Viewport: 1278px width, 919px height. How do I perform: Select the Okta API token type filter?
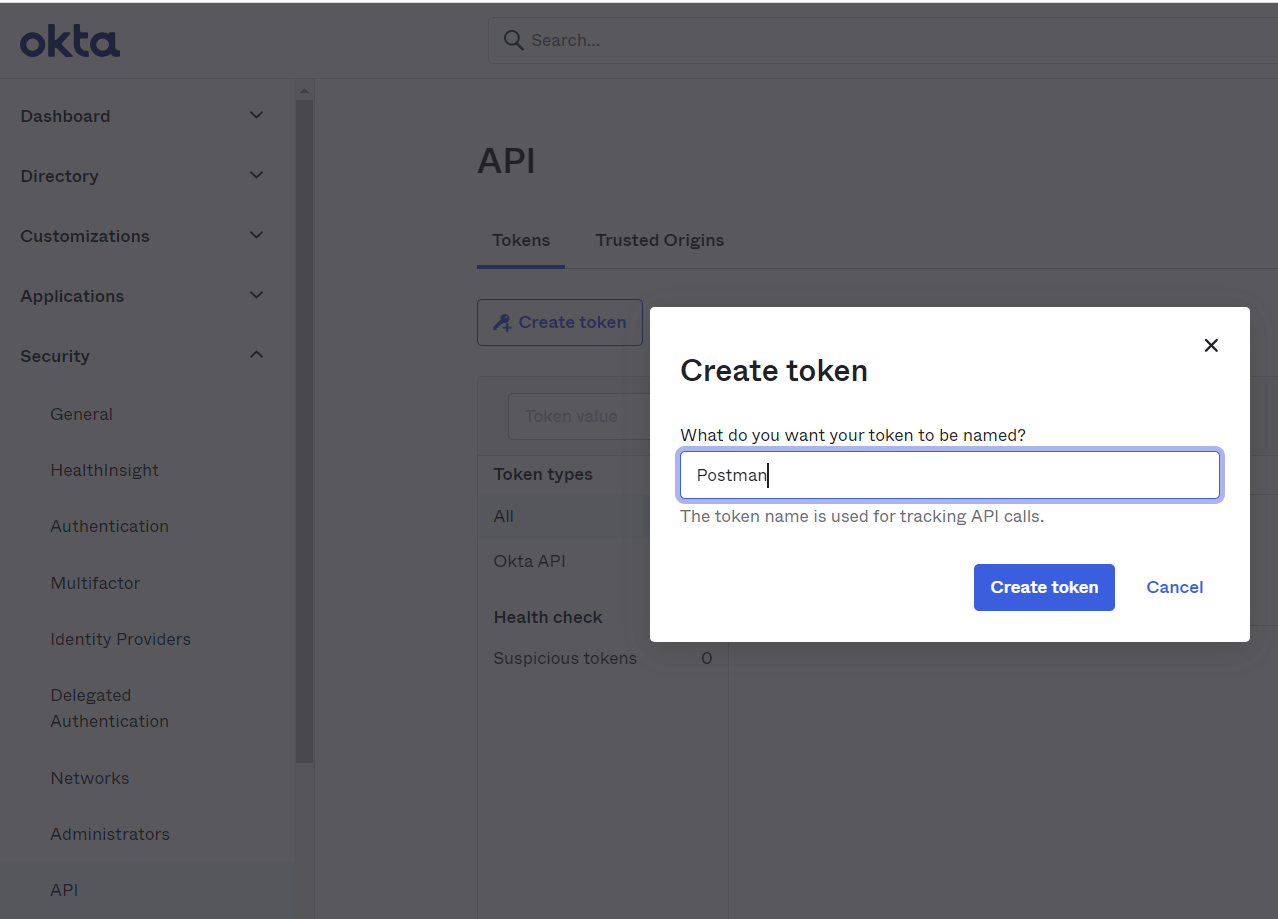(529, 560)
